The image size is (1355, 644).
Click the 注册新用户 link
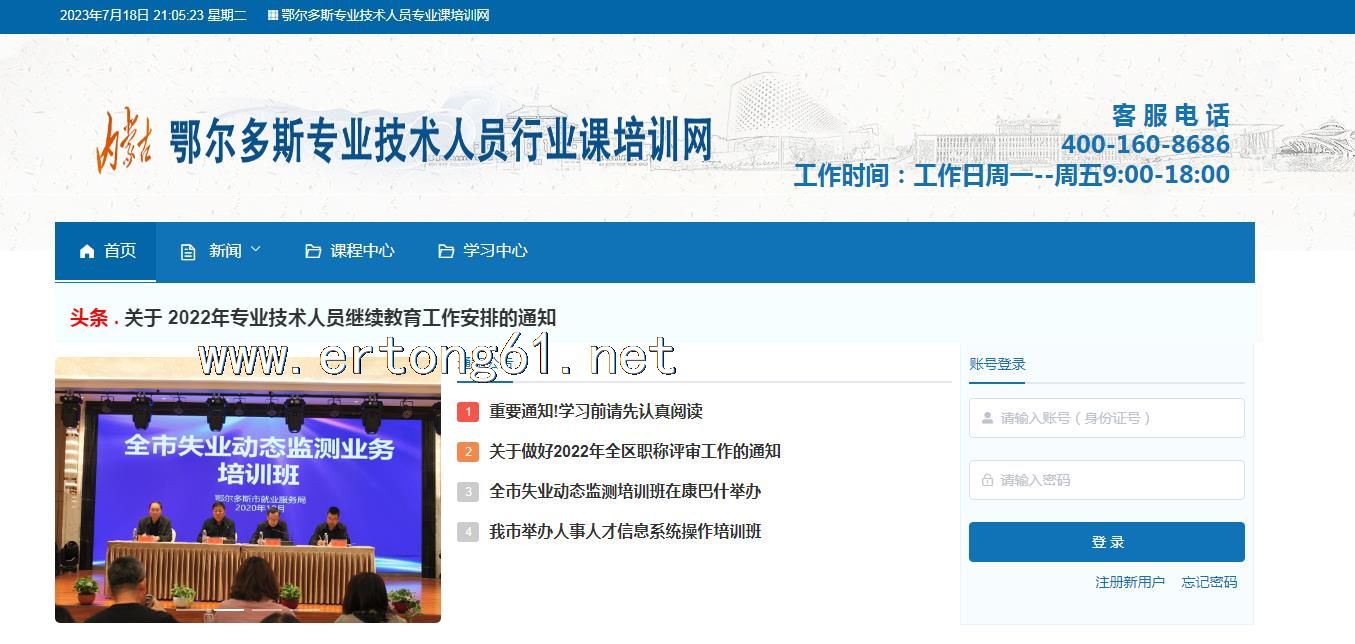click(x=1129, y=582)
